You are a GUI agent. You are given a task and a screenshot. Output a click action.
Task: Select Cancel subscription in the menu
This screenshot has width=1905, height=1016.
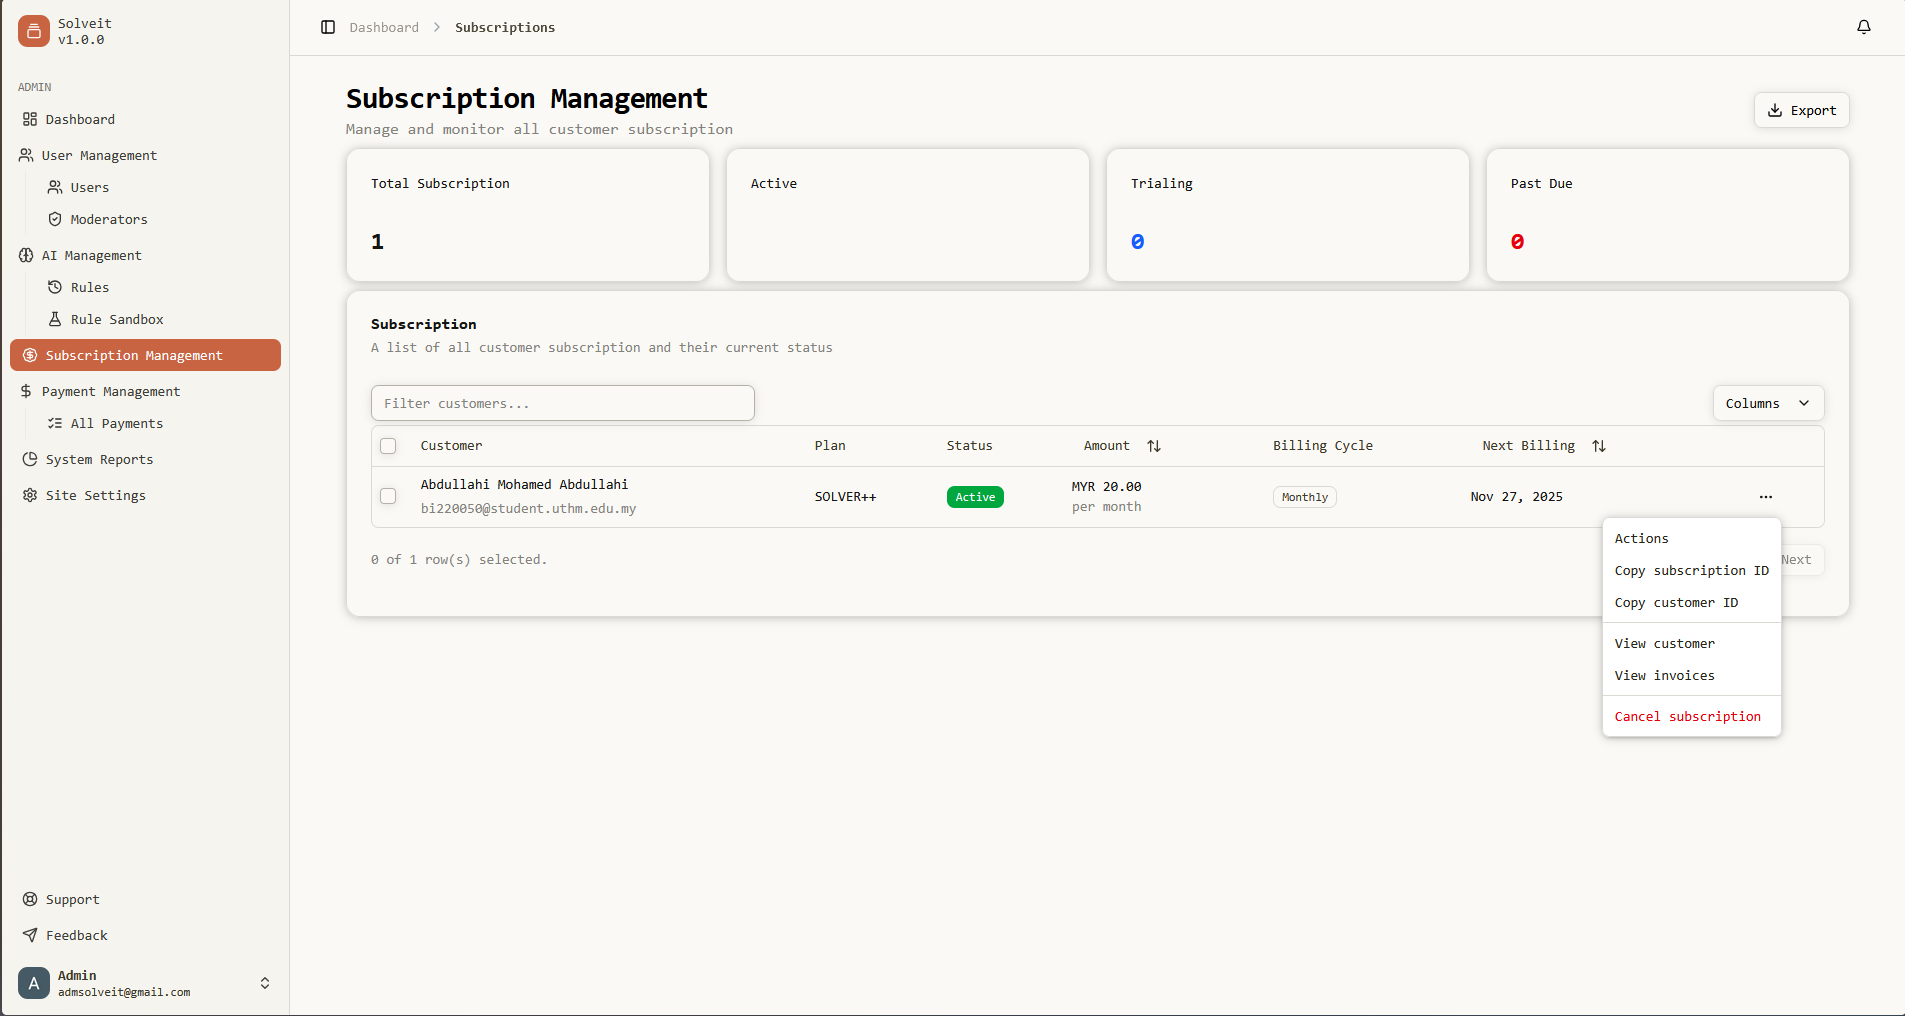(x=1687, y=716)
